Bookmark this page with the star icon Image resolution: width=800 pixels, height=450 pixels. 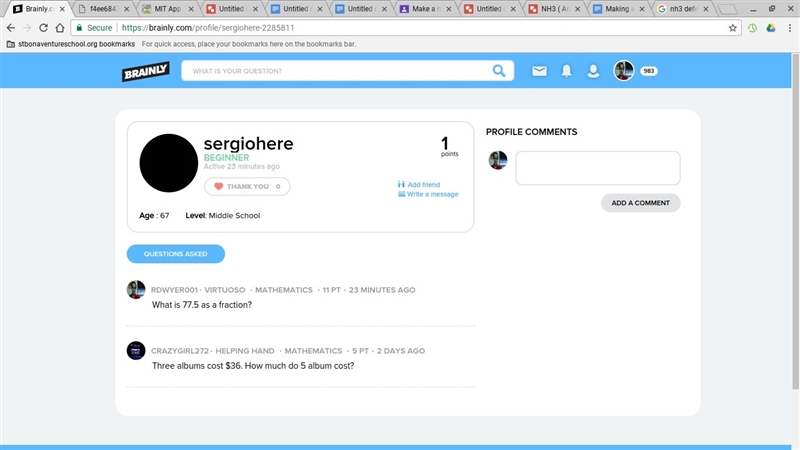[x=733, y=28]
